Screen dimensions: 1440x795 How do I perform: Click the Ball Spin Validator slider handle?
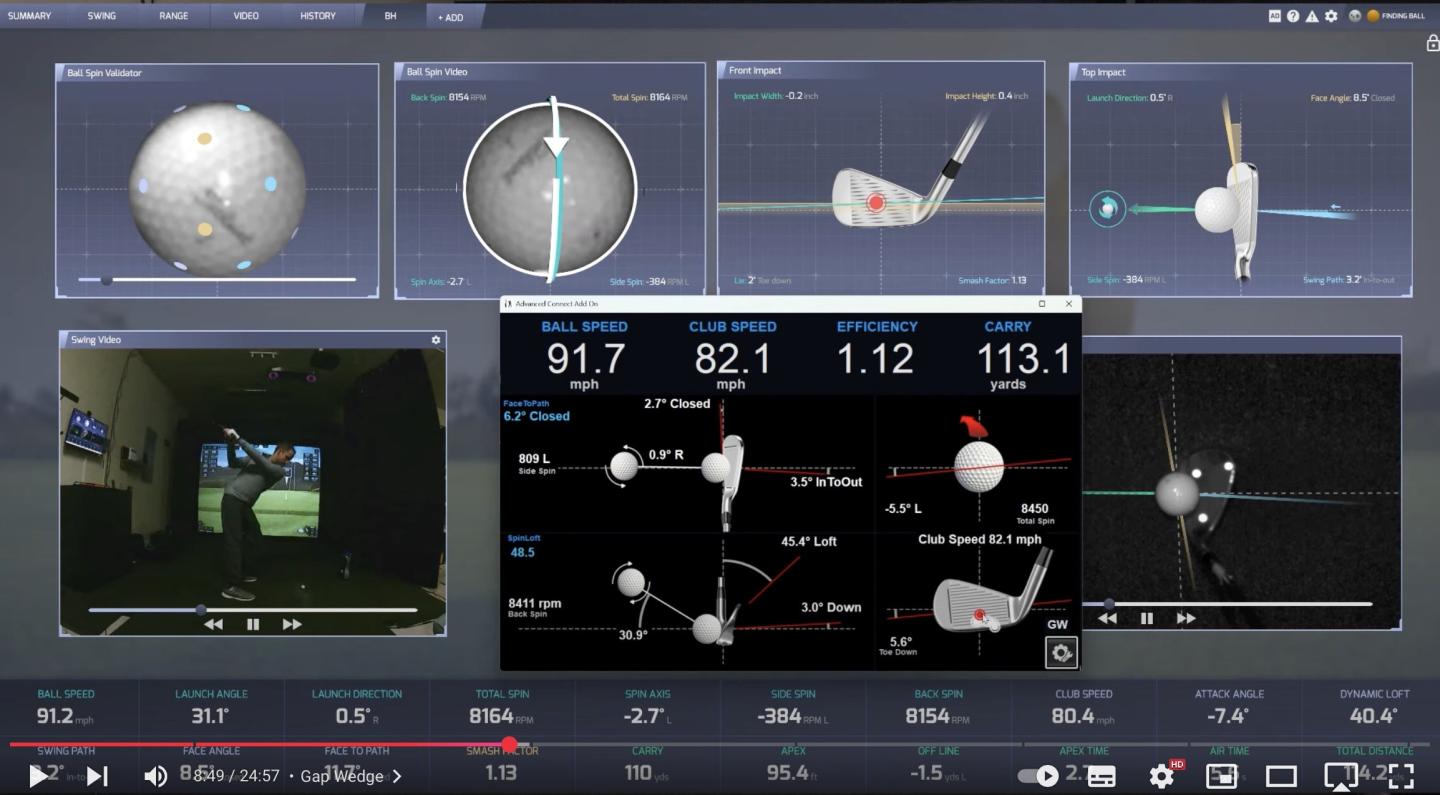coord(107,280)
